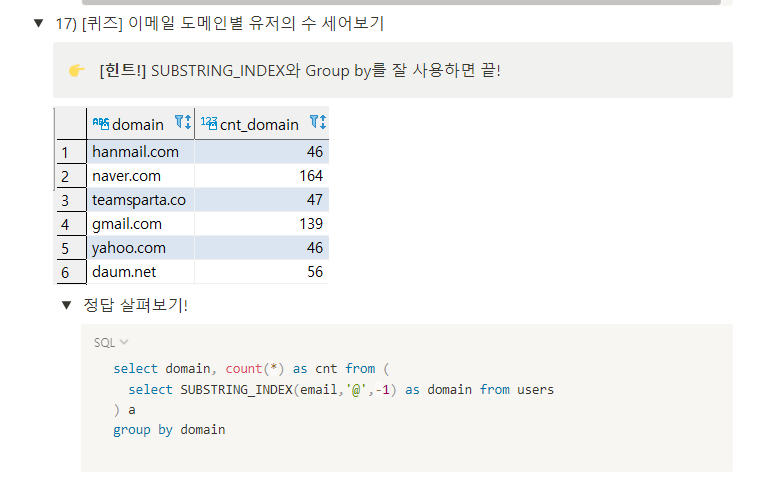The image size is (757, 482).
Task: Click the count value 56
Action: pos(315,271)
